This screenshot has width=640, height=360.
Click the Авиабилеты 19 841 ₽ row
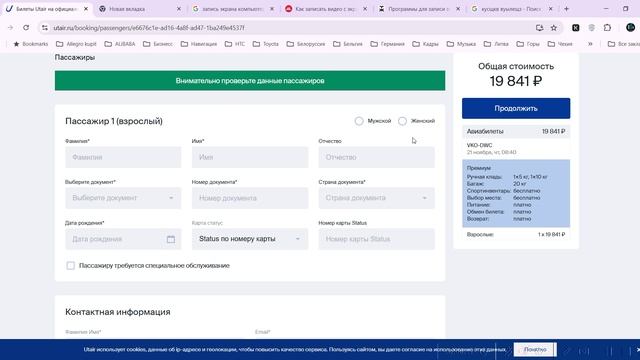pos(516,131)
